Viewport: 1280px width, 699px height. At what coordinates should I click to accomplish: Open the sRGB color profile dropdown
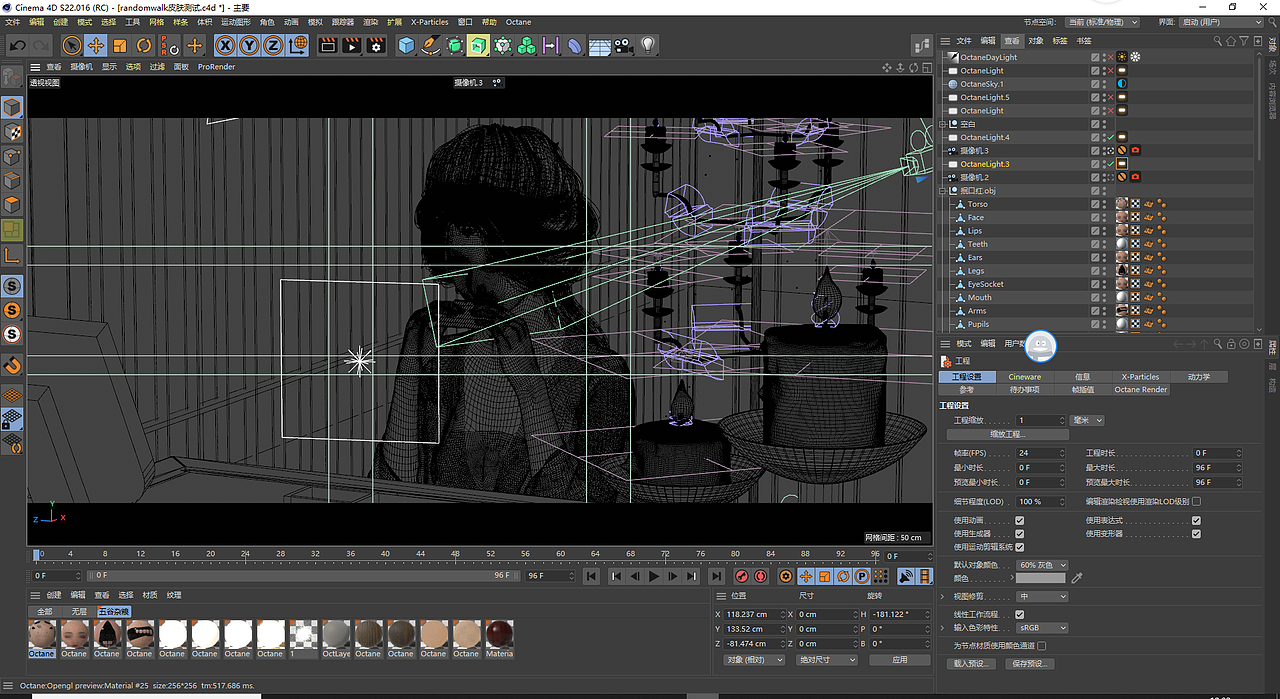pyautogui.click(x=1041, y=628)
